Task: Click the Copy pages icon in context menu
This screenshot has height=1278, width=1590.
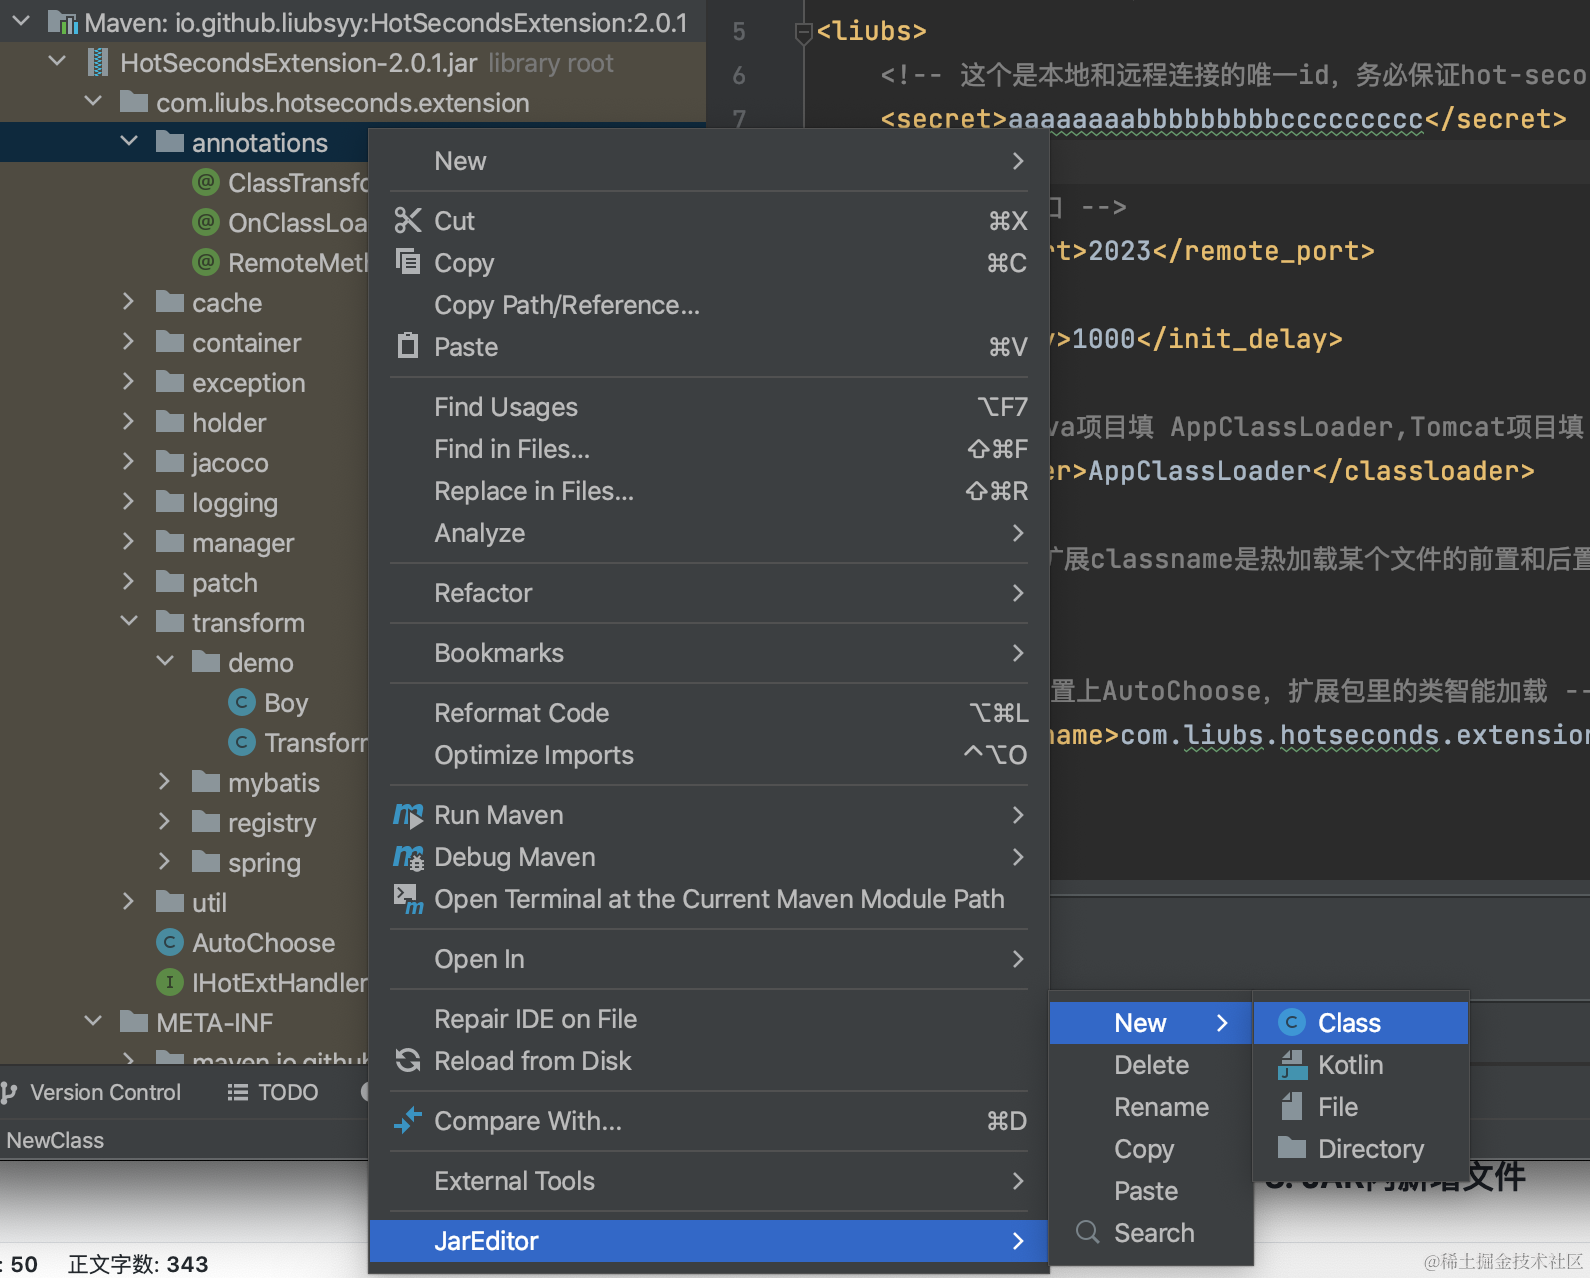Action: pyautogui.click(x=408, y=261)
